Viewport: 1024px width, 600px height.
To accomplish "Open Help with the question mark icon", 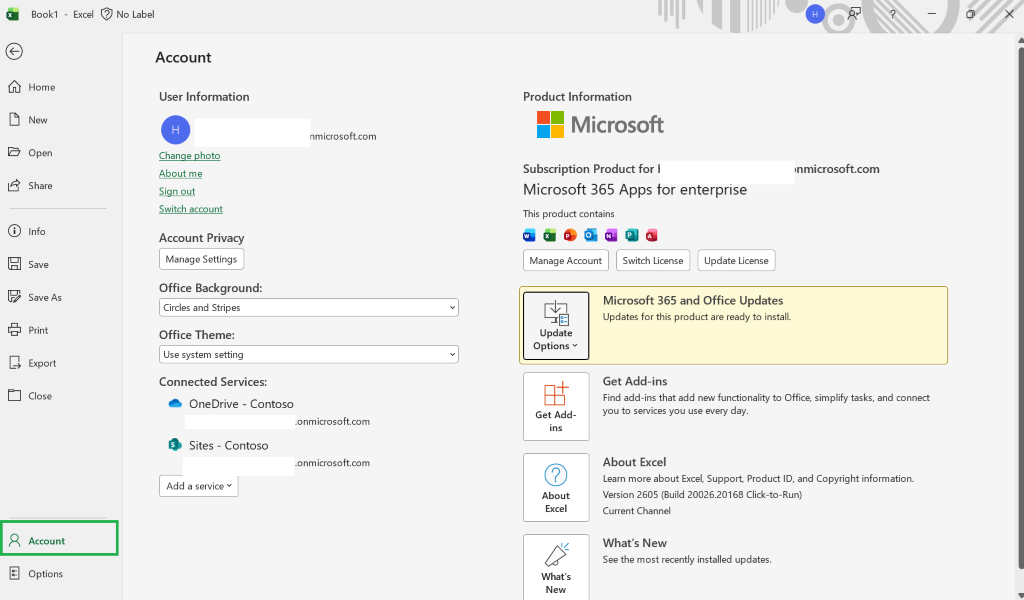I will point(892,14).
